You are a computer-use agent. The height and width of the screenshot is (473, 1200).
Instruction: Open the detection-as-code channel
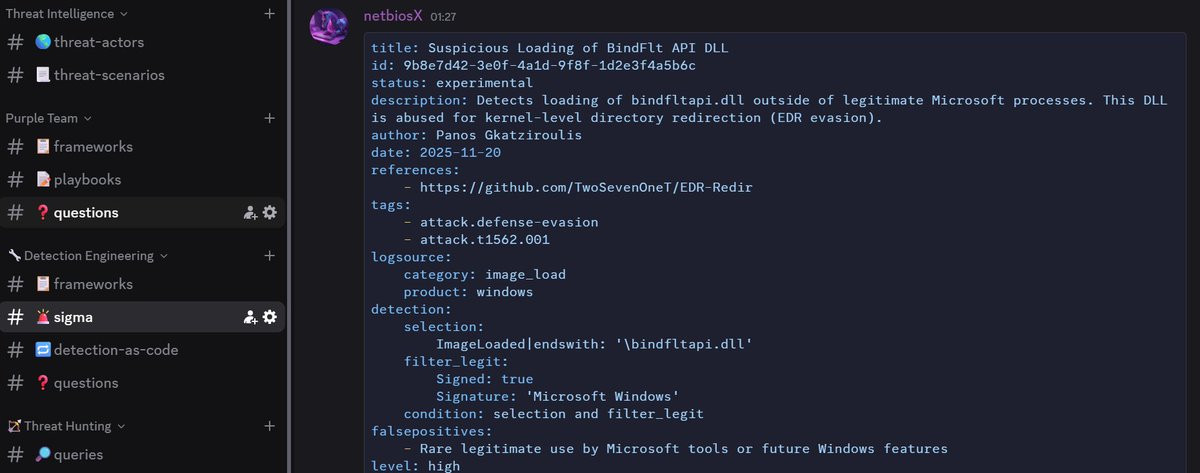(x=116, y=350)
